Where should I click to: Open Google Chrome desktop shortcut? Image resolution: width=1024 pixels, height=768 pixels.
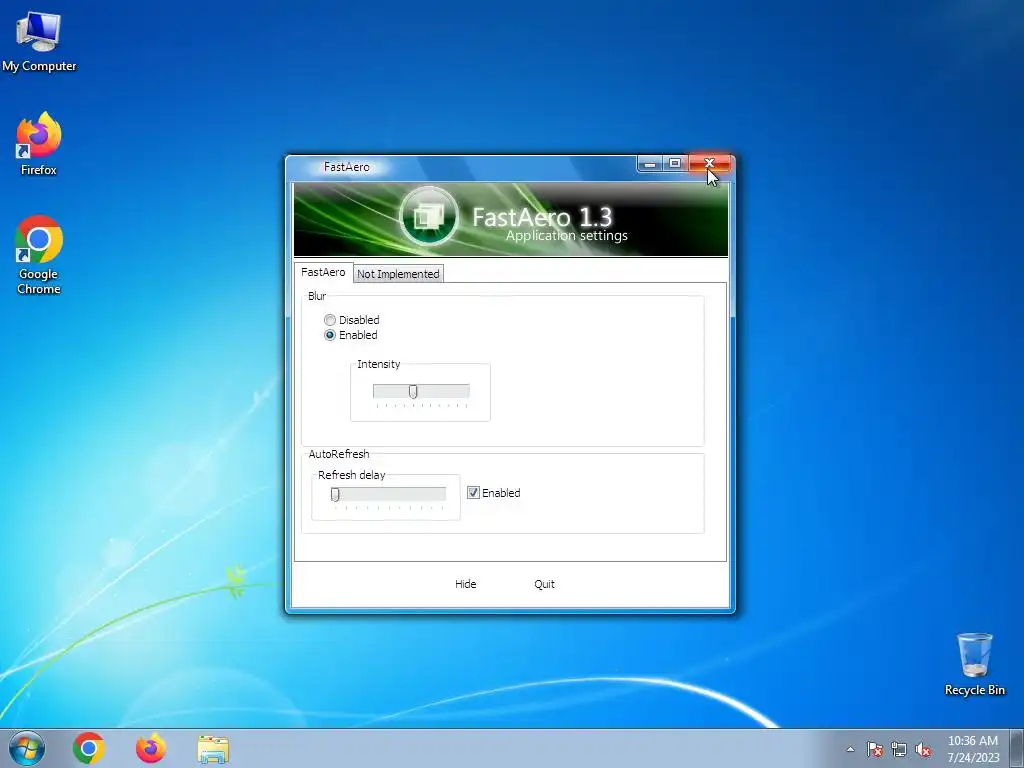coord(39,255)
